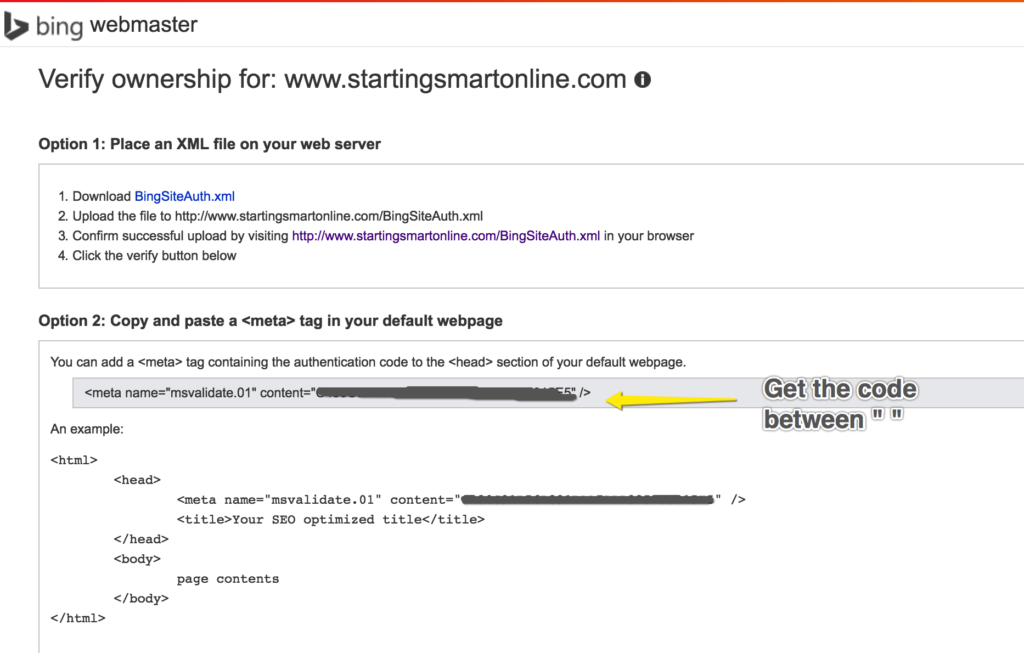The image size is (1024, 653).
Task: Select the msvalidate.01 meta tag code box
Action: [548, 392]
